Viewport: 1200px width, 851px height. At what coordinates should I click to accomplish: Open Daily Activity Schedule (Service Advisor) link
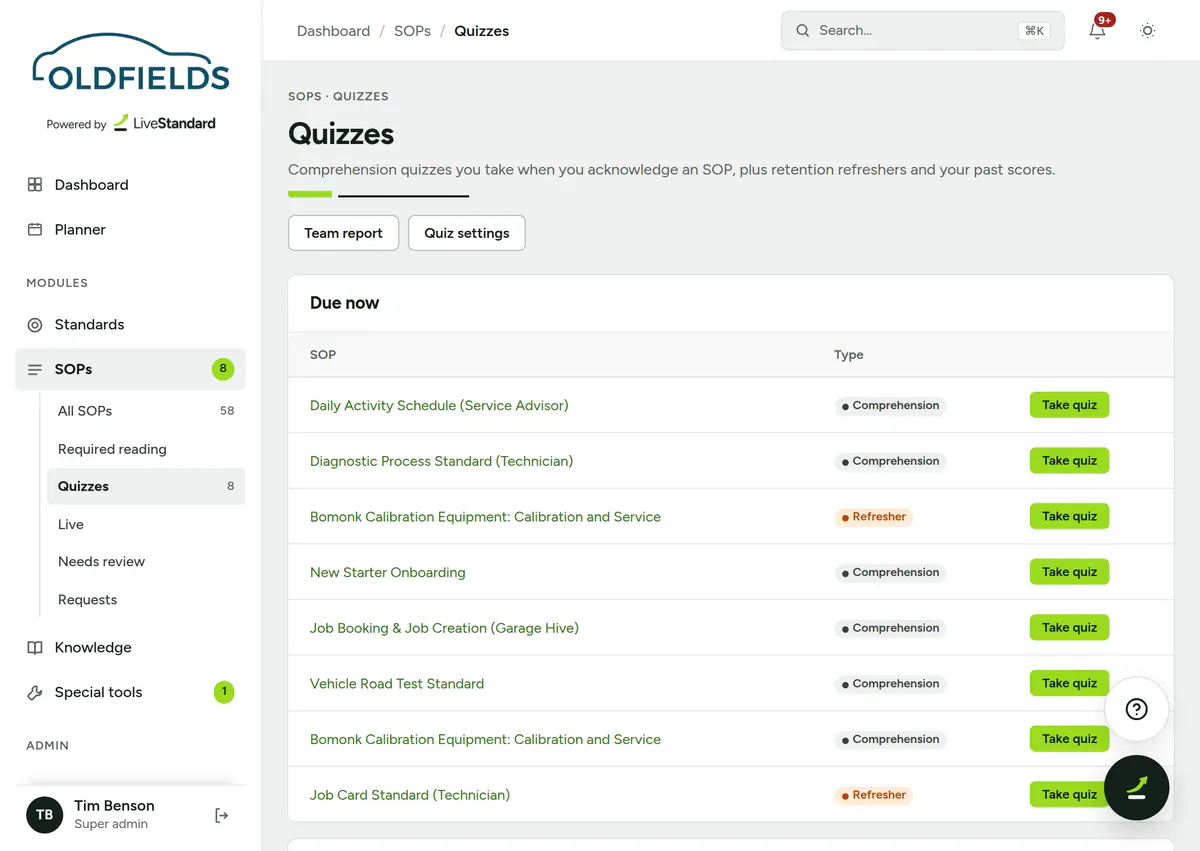click(439, 405)
